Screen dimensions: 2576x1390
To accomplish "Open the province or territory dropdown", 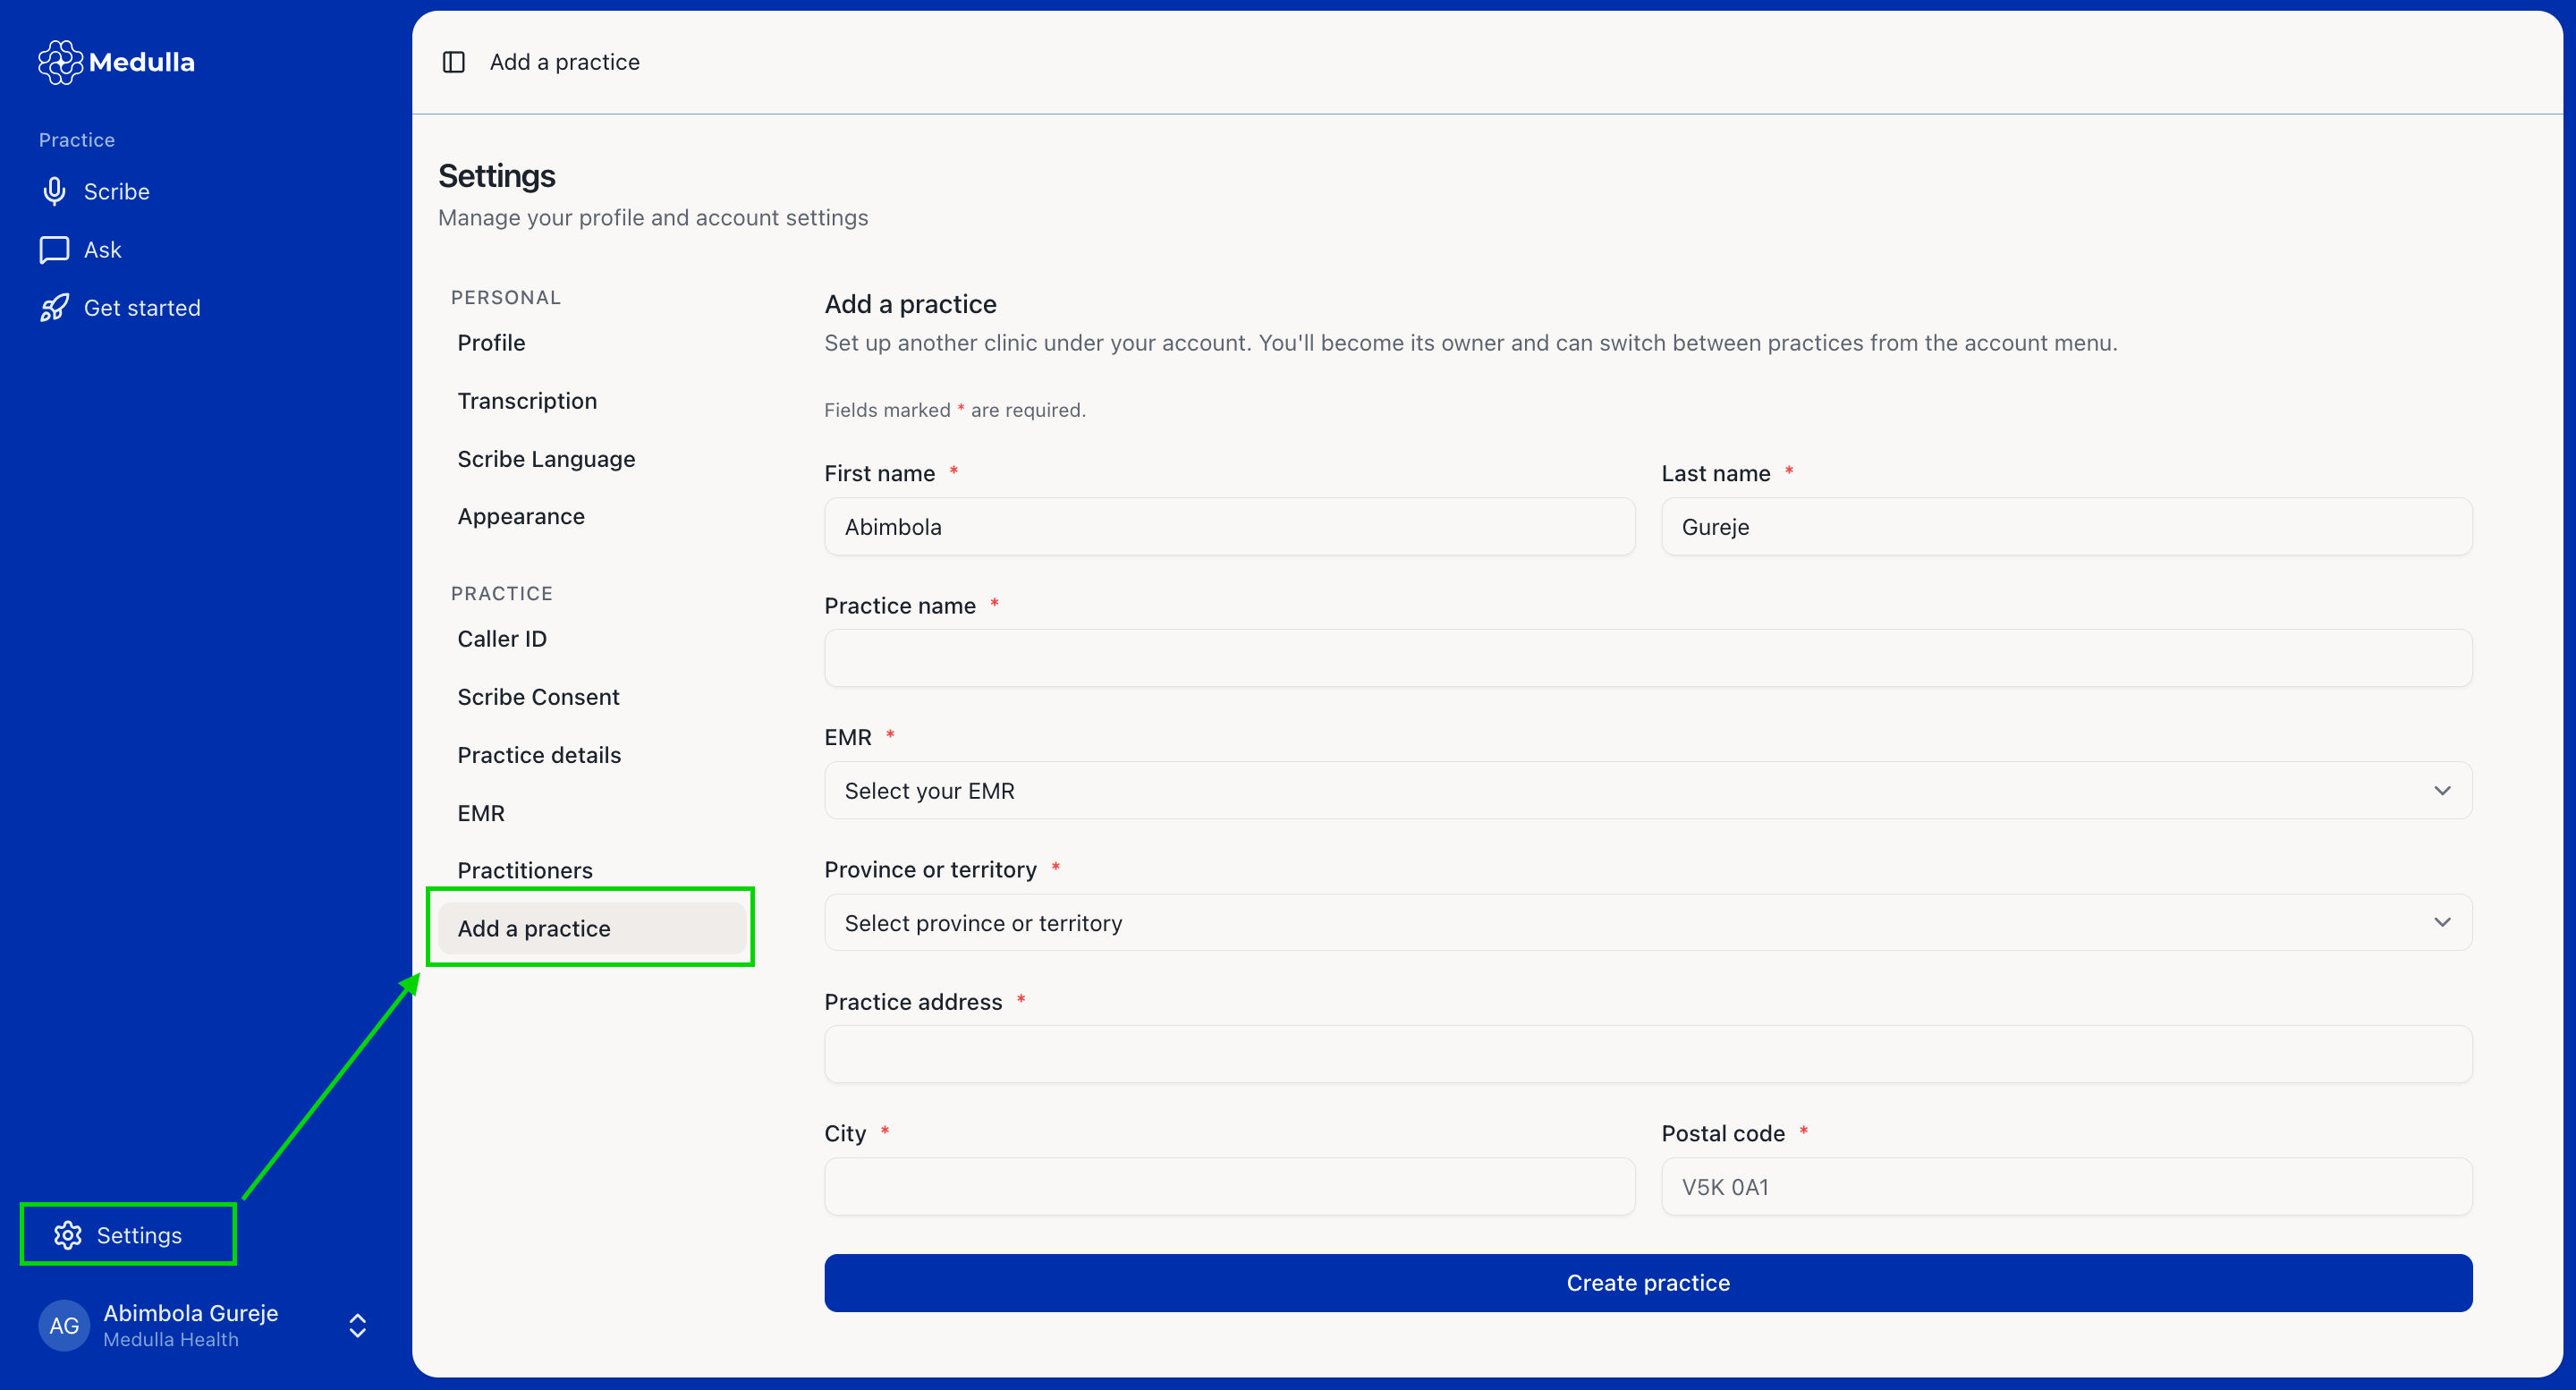I will (x=1648, y=922).
